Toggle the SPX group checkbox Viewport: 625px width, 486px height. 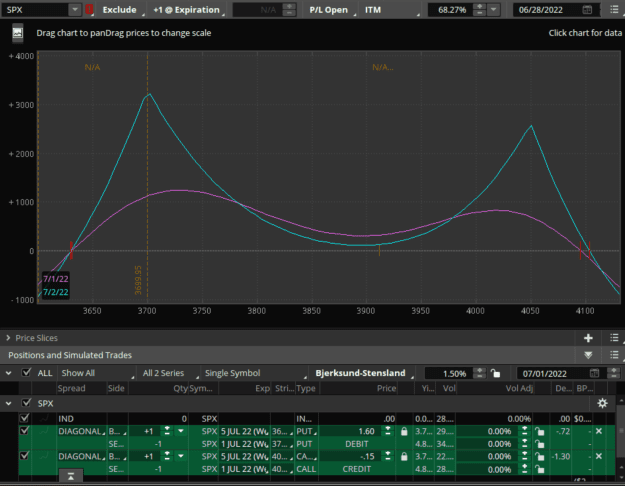point(26,403)
